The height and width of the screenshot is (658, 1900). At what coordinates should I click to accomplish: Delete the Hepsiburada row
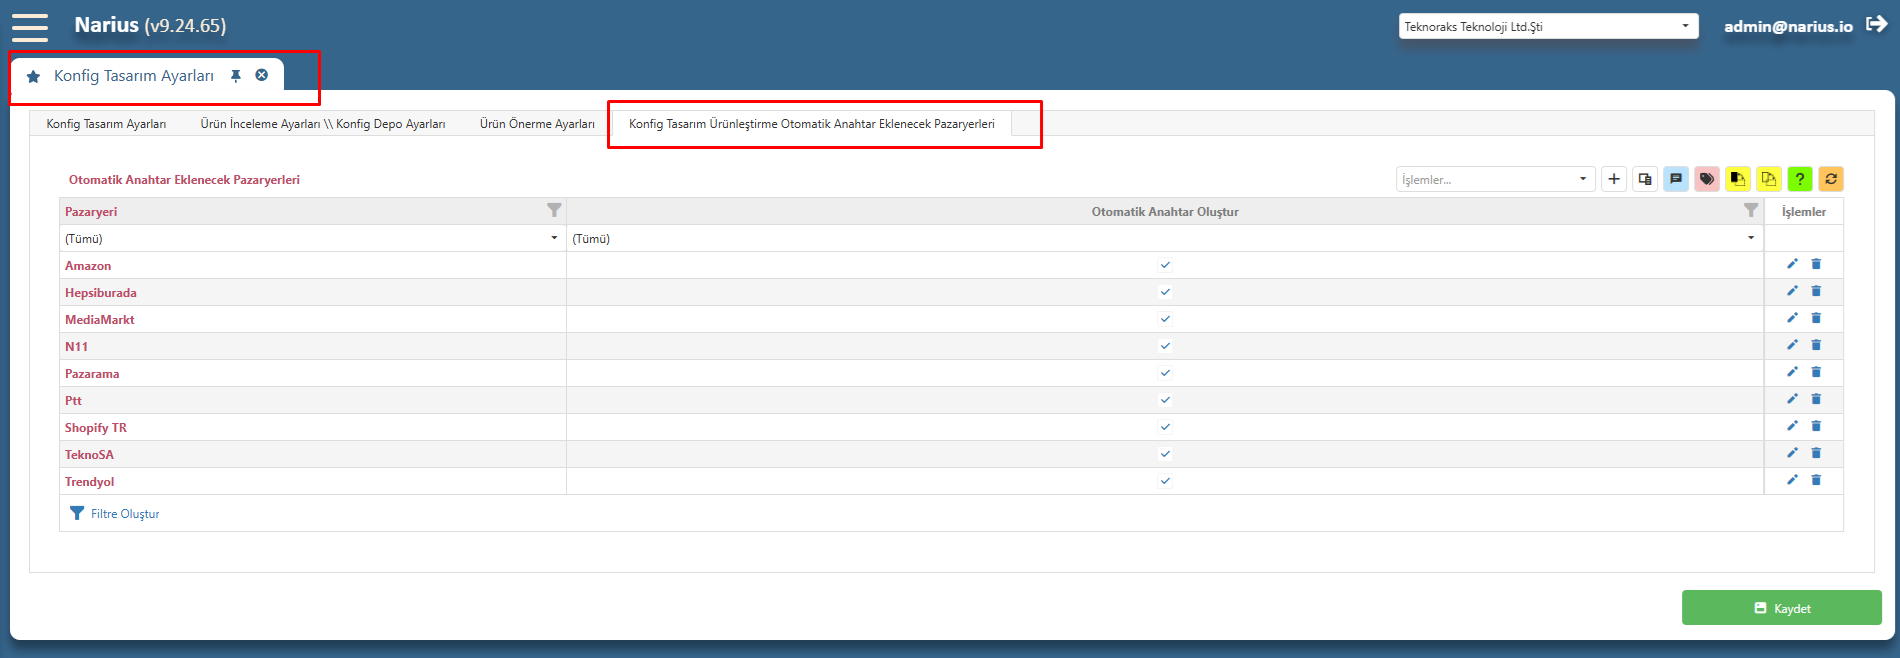1816,291
